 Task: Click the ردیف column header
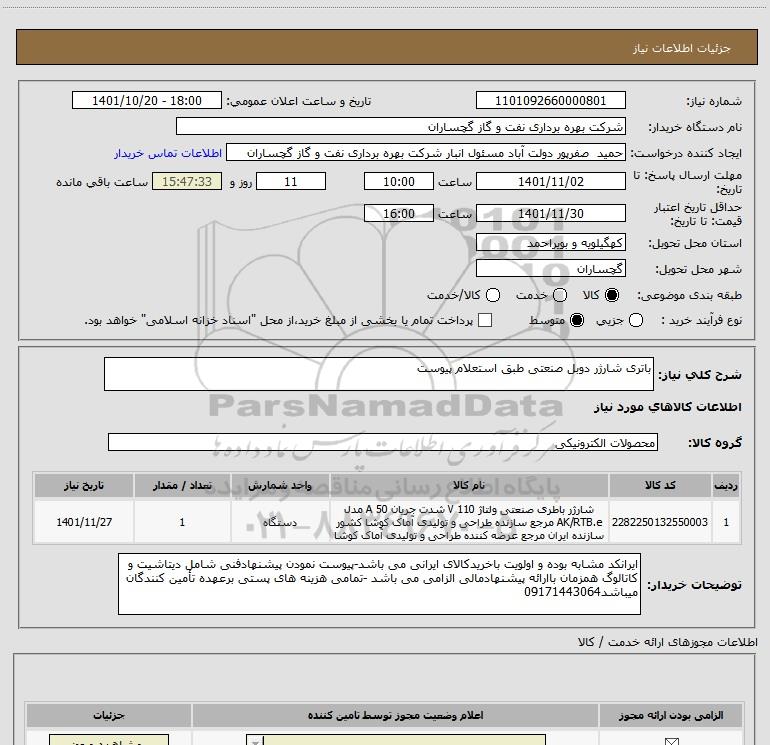[726, 485]
